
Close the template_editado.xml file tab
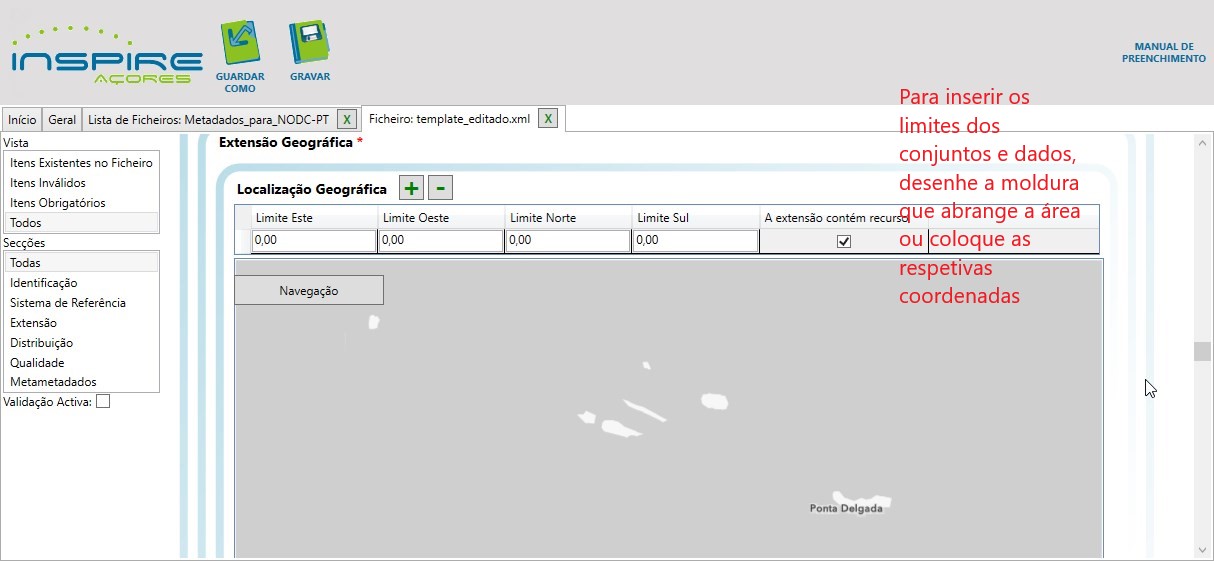pos(547,119)
